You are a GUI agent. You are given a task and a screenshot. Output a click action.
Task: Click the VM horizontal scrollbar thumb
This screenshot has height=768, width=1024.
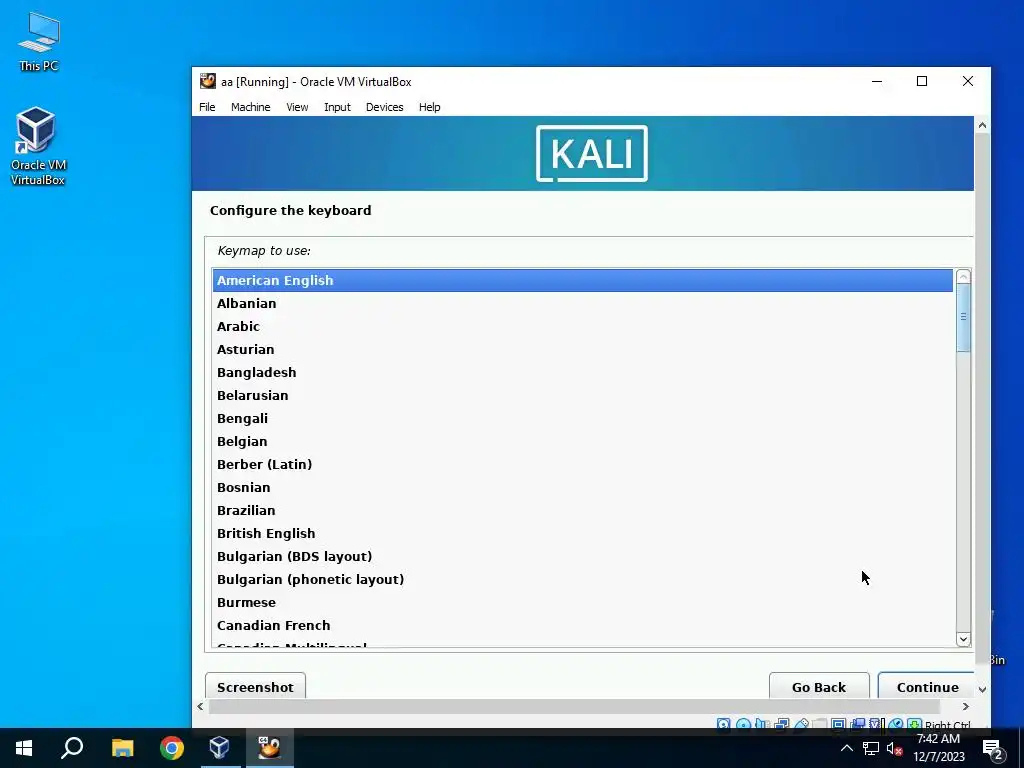pos(574,707)
